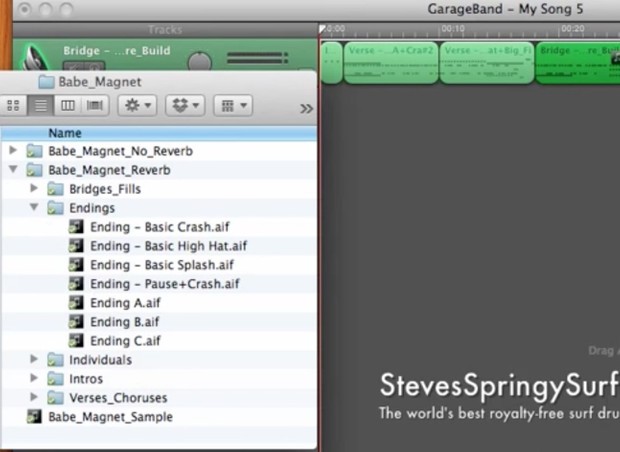Select the 'Babe_Magnet_Sample' file name
Image resolution: width=620 pixels, height=452 pixels.
pyautogui.click(x=110, y=417)
